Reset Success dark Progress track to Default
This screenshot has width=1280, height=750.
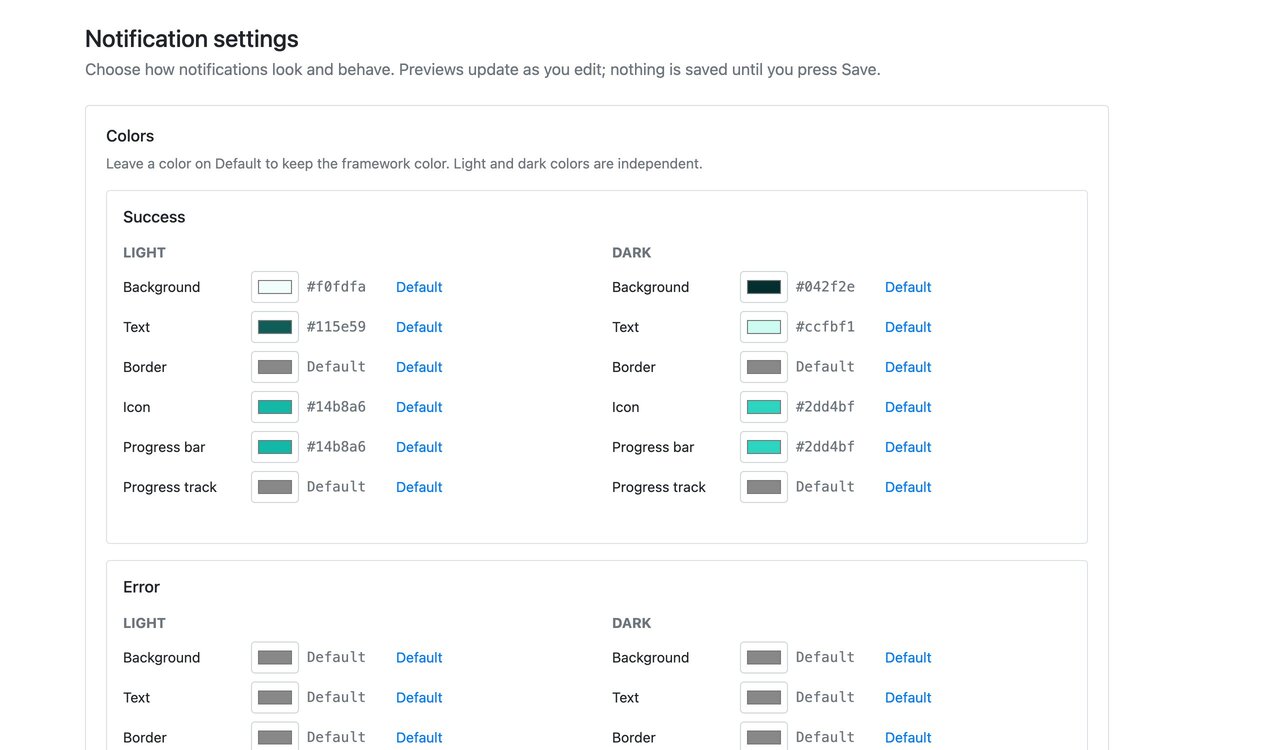tap(908, 487)
